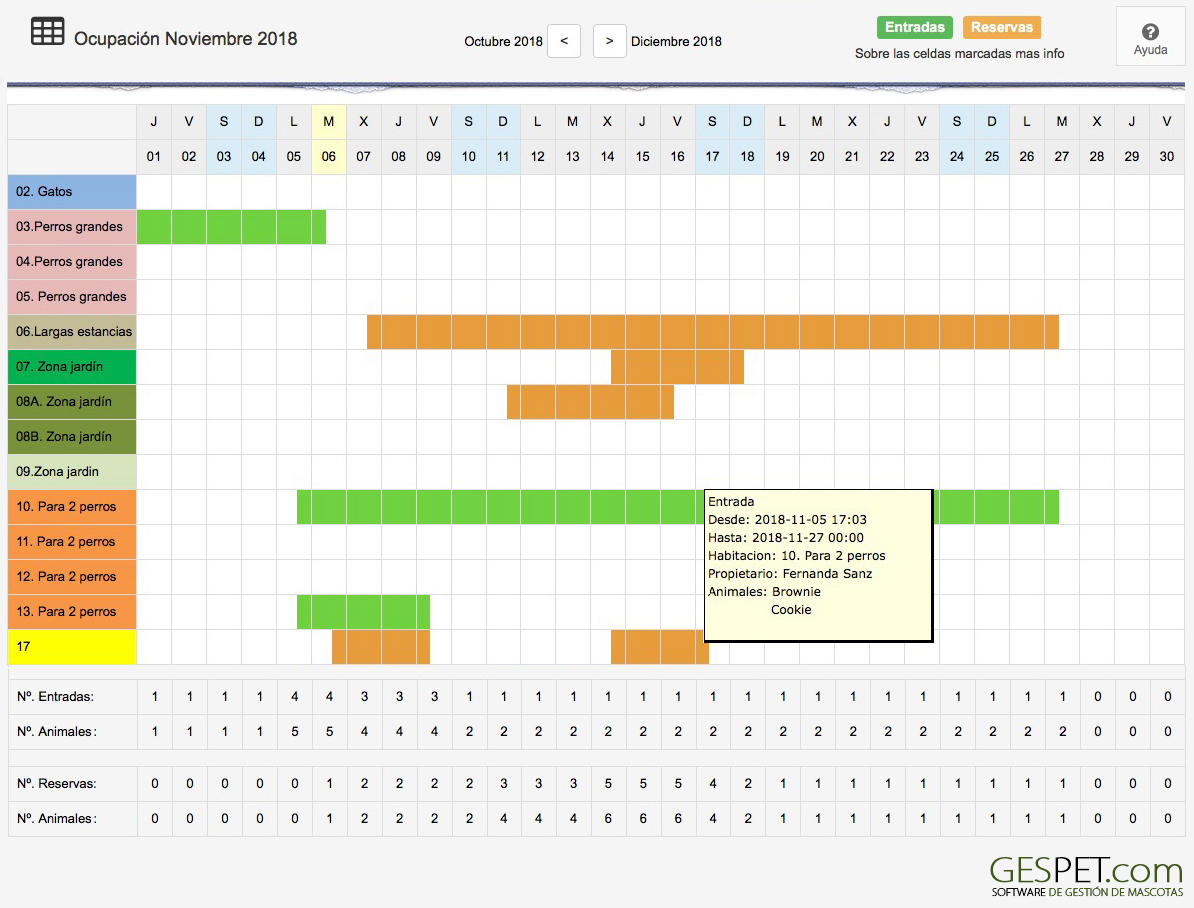Select the yellow room row 17
Image resolution: width=1194 pixels, height=908 pixels.
tap(72, 647)
